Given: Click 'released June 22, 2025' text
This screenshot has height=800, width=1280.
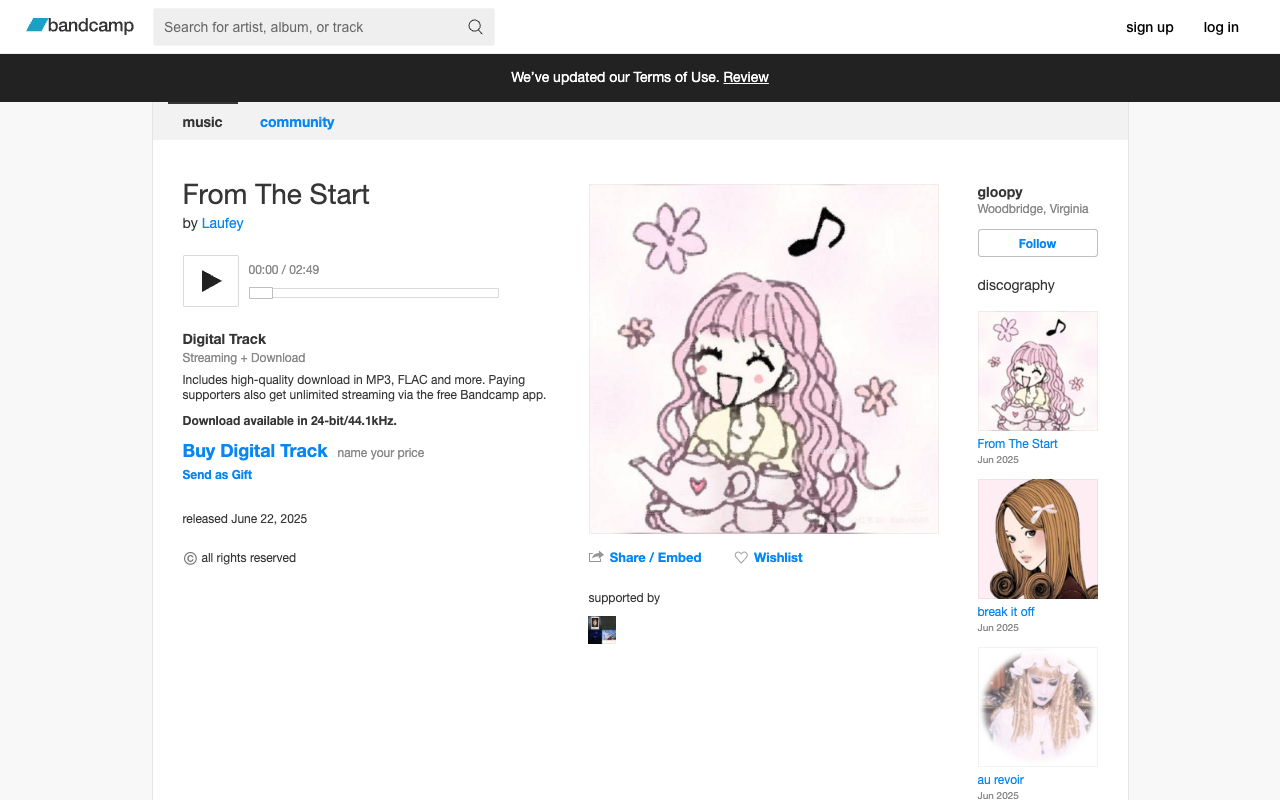Looking at the screenshot, I should coord(245,519).
